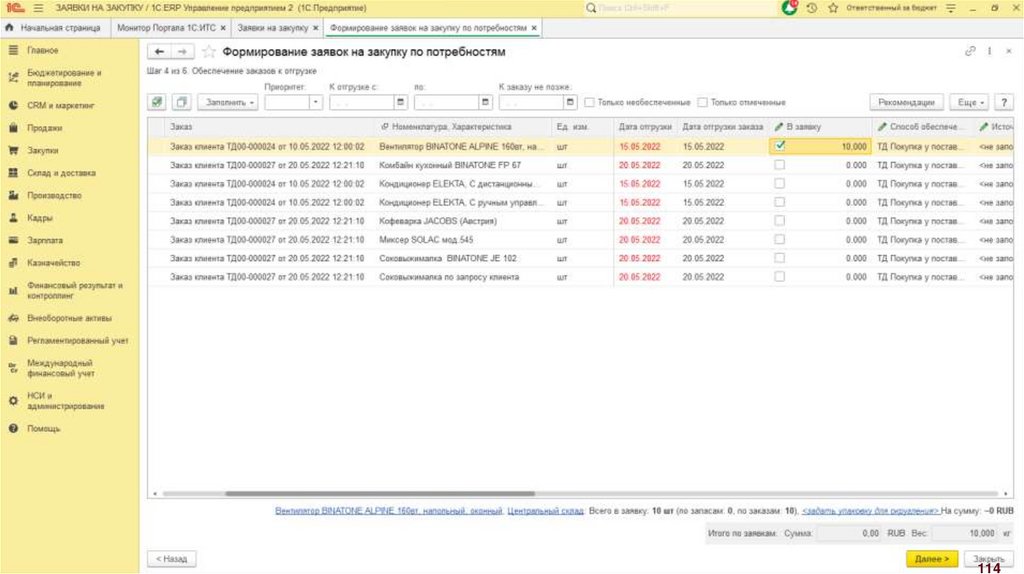Expand the 'Еще' menu
The height and width of the screenshot is (574, 1024).
click(x=970, y=102)
